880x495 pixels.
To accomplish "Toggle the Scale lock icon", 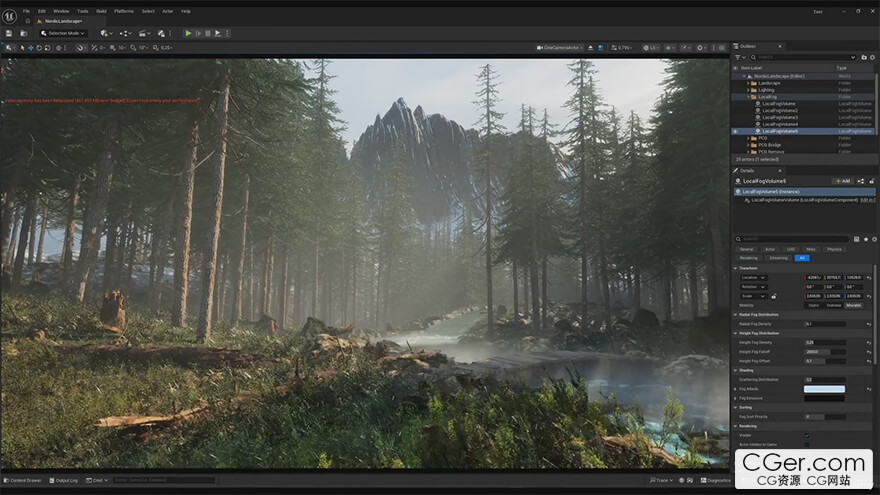I will tap(773, 296).
